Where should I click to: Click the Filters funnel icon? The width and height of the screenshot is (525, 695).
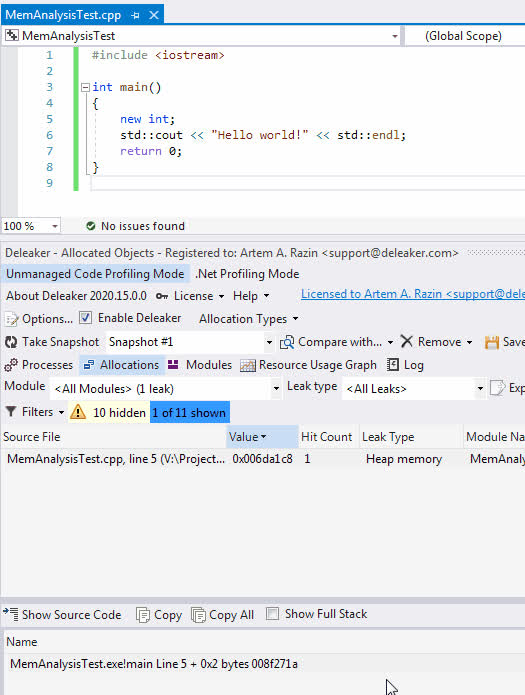click(11, 412)
